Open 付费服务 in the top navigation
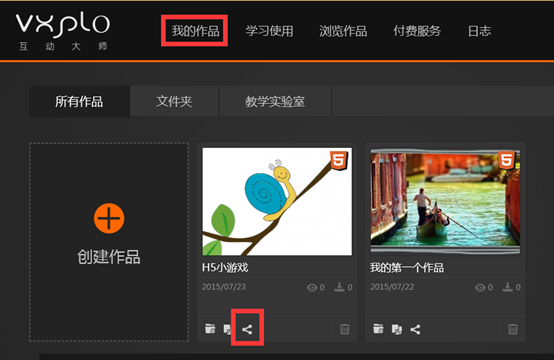Viewport: 554px width, 360px height. 417,31
